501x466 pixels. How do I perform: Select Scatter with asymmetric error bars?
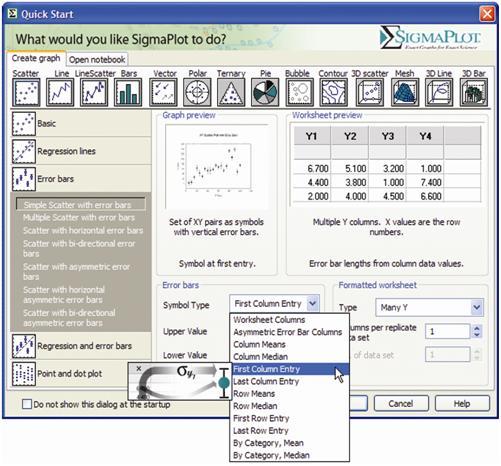click(76, 272)
